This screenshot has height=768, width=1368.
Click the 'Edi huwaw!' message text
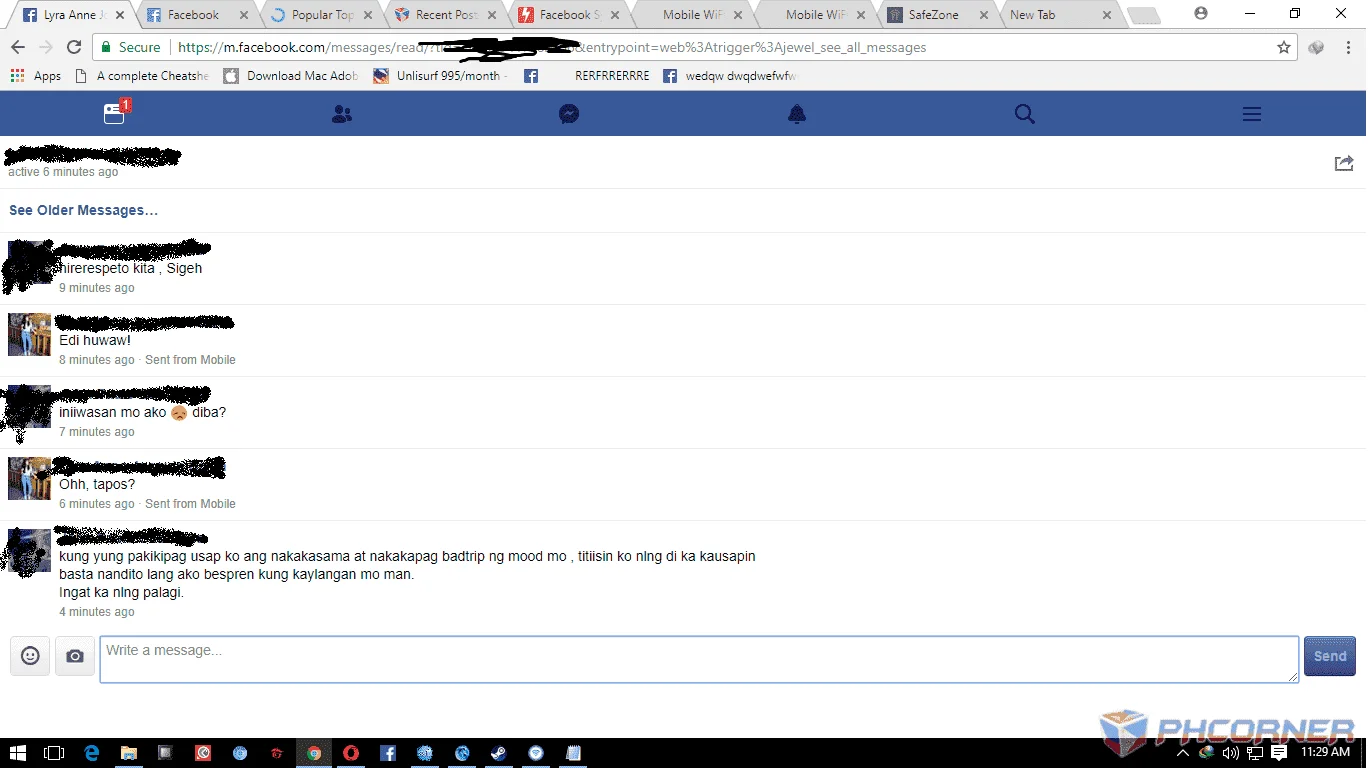(x=95, y=340)
